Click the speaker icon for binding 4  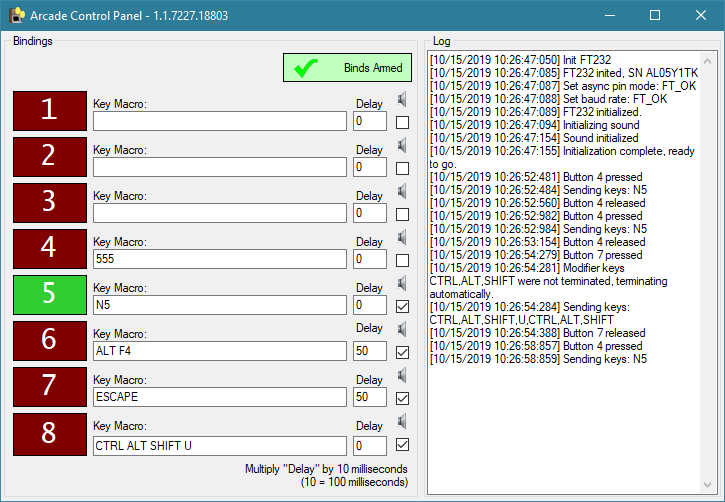pyautogui.click(x=402, y=238)
